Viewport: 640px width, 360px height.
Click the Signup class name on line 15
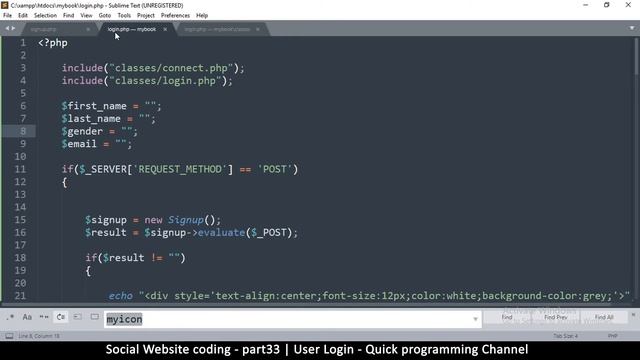pyautogui.click(x=186, y=220)
